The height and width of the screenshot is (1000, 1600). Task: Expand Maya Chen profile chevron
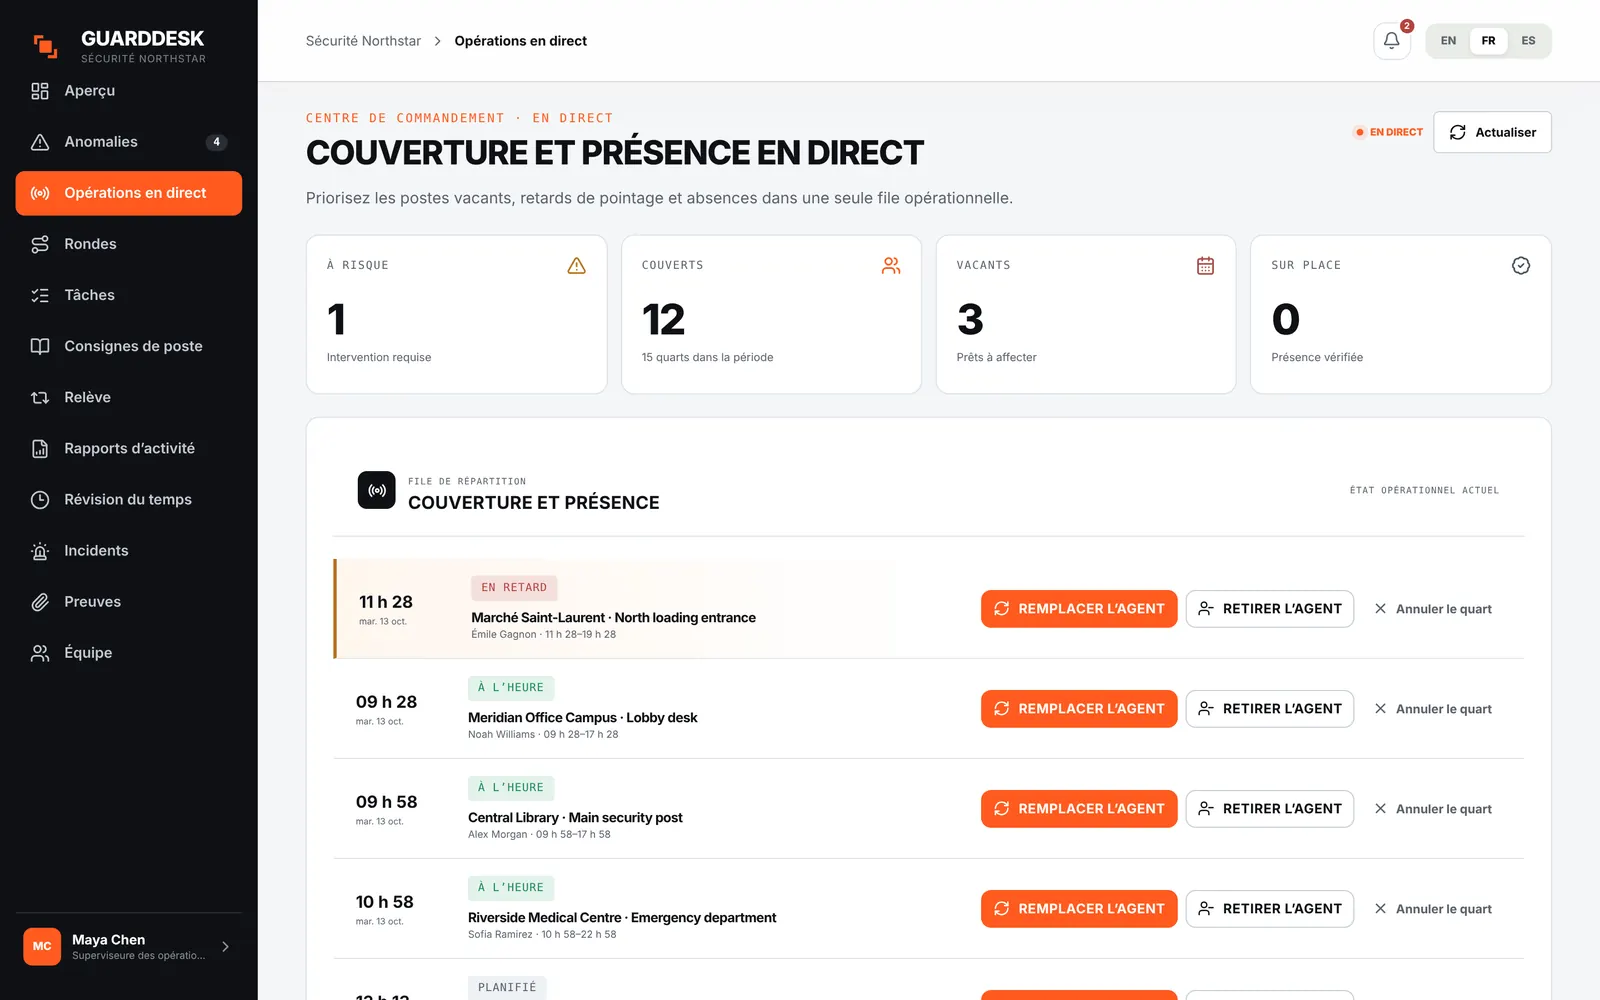click(x=225, y=946)
